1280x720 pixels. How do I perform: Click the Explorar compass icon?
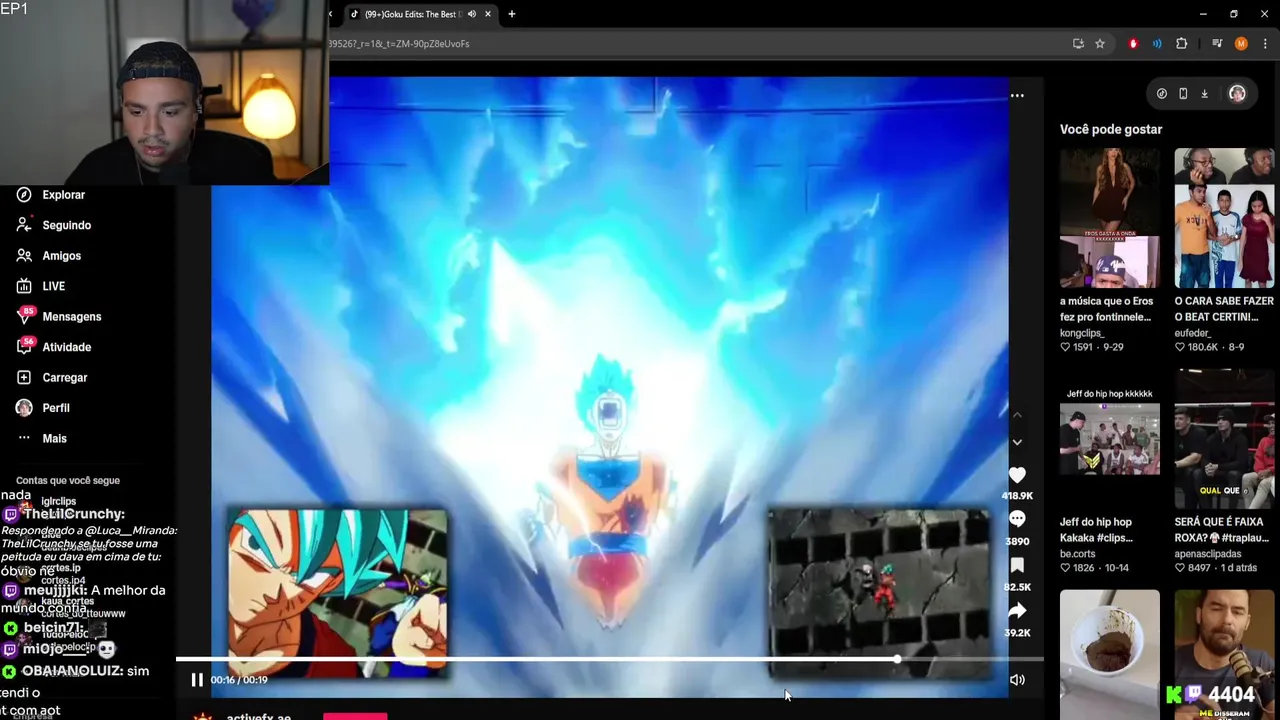pyautogui.click(x=24, y=195)
